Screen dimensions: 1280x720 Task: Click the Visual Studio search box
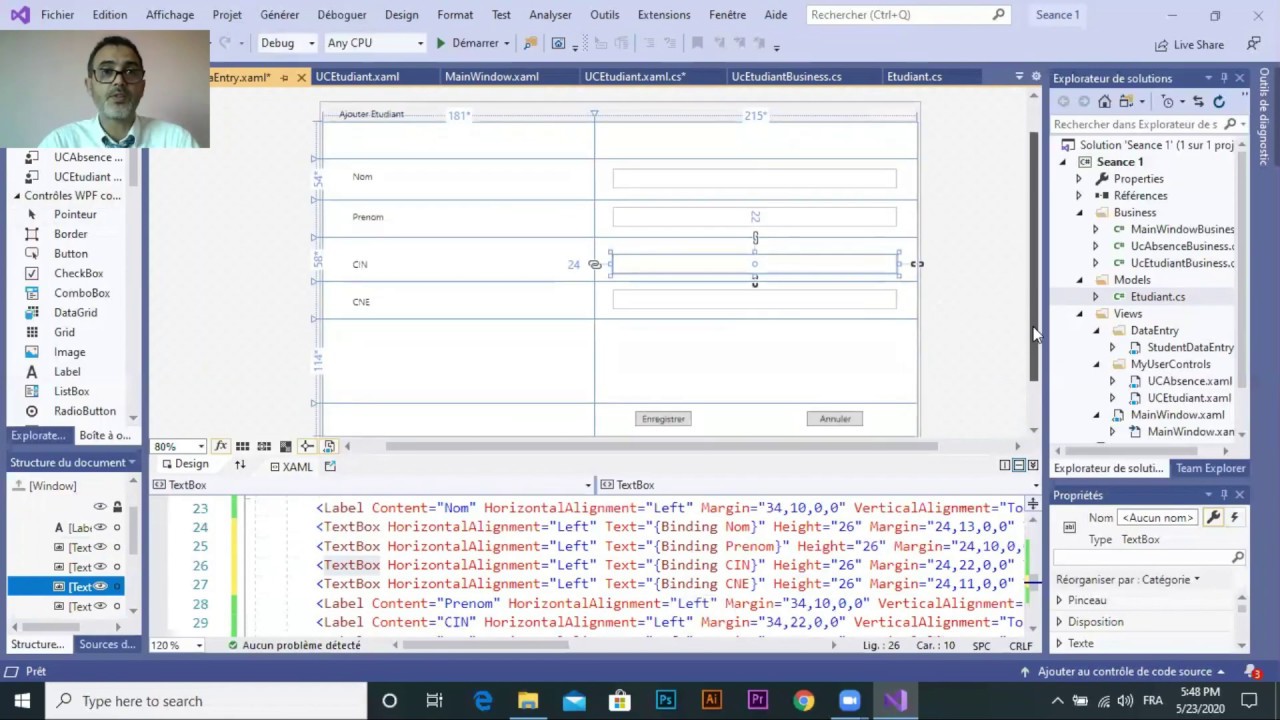click(x=907, y=15)
